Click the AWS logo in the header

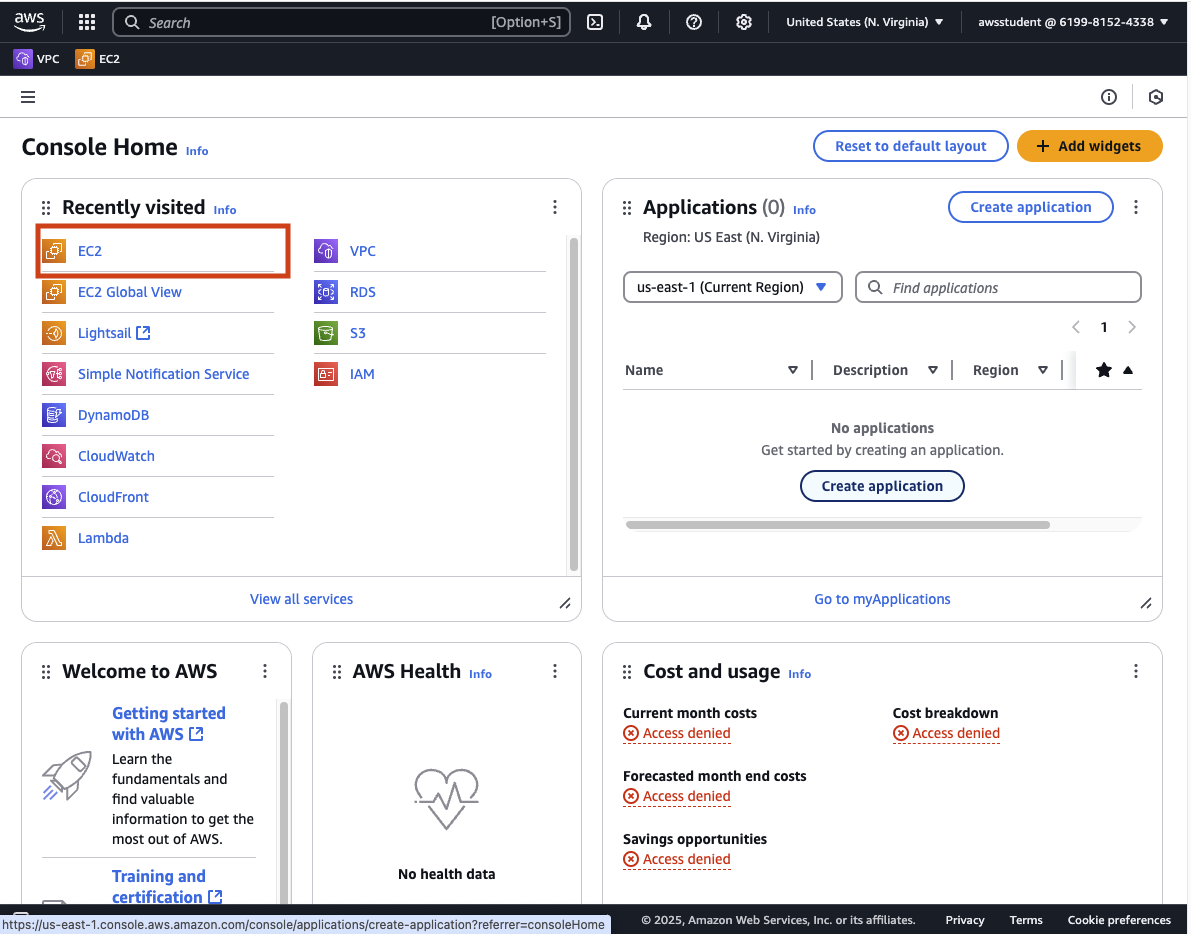(30, 22)
